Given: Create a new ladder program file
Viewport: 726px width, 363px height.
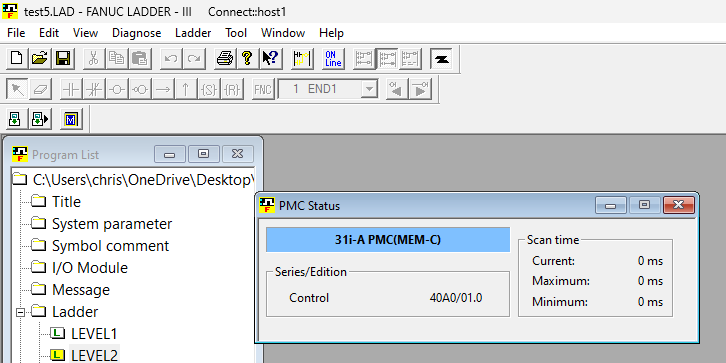Looking at the screenshot, I should click(17, 58).
